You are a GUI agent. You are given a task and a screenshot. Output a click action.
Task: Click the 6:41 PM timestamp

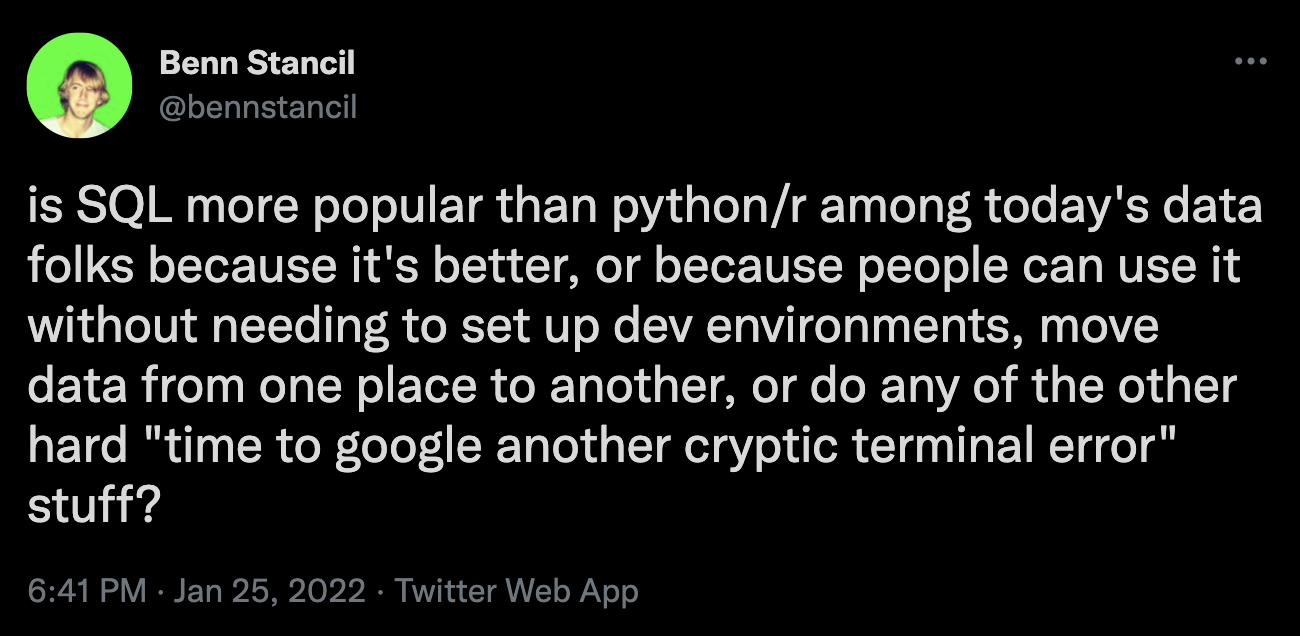(88, 590)
